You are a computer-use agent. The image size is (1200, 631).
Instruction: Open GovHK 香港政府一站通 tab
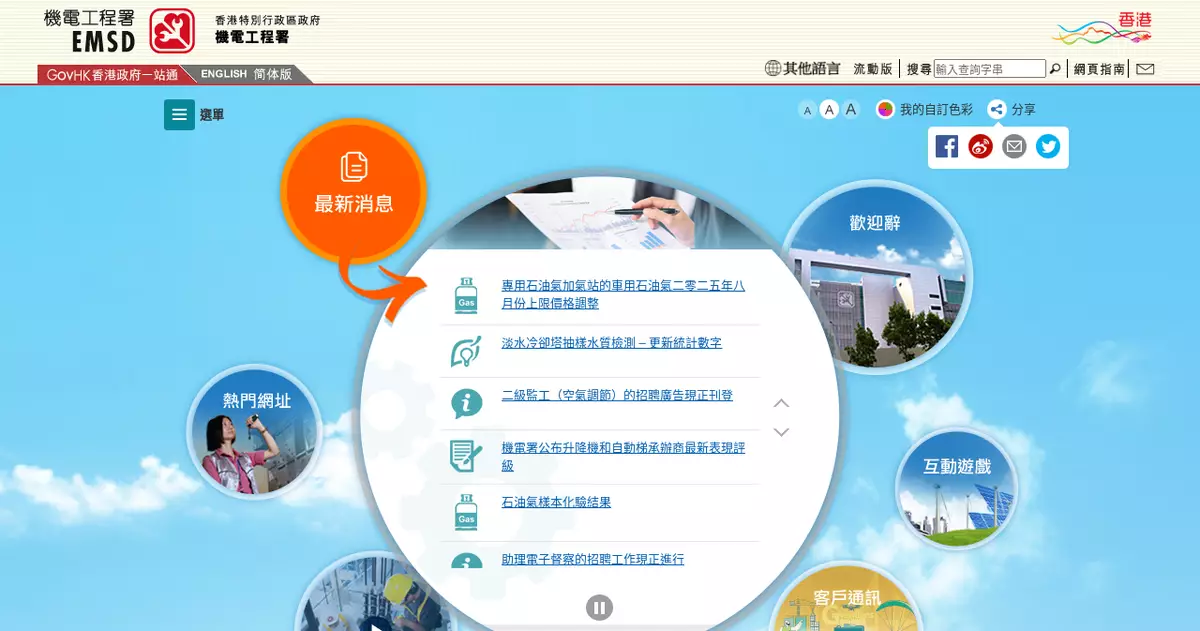pyautogui.click(x=111, y=75)
